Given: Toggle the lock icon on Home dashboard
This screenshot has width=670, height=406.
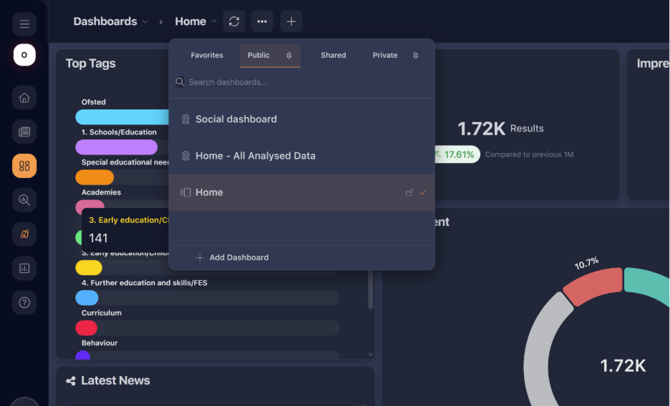Looking at the screenshot, I should pyautogui.click(x=409, y=193).
